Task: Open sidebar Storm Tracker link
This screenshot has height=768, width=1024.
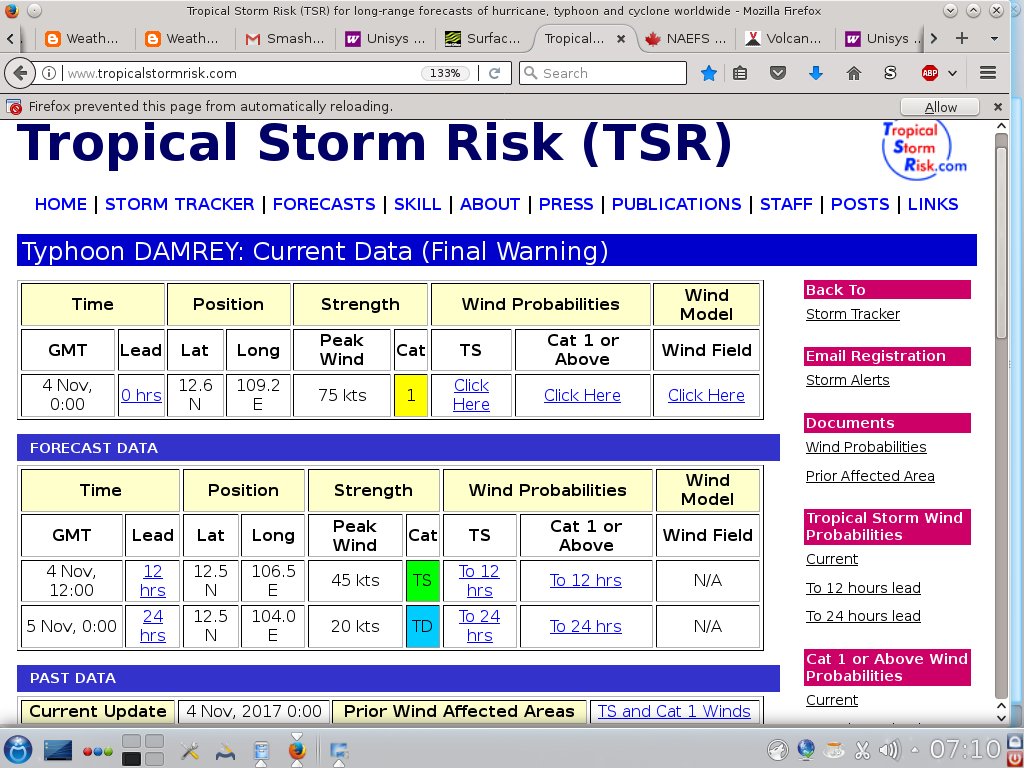Action: [x=852, y=314]
